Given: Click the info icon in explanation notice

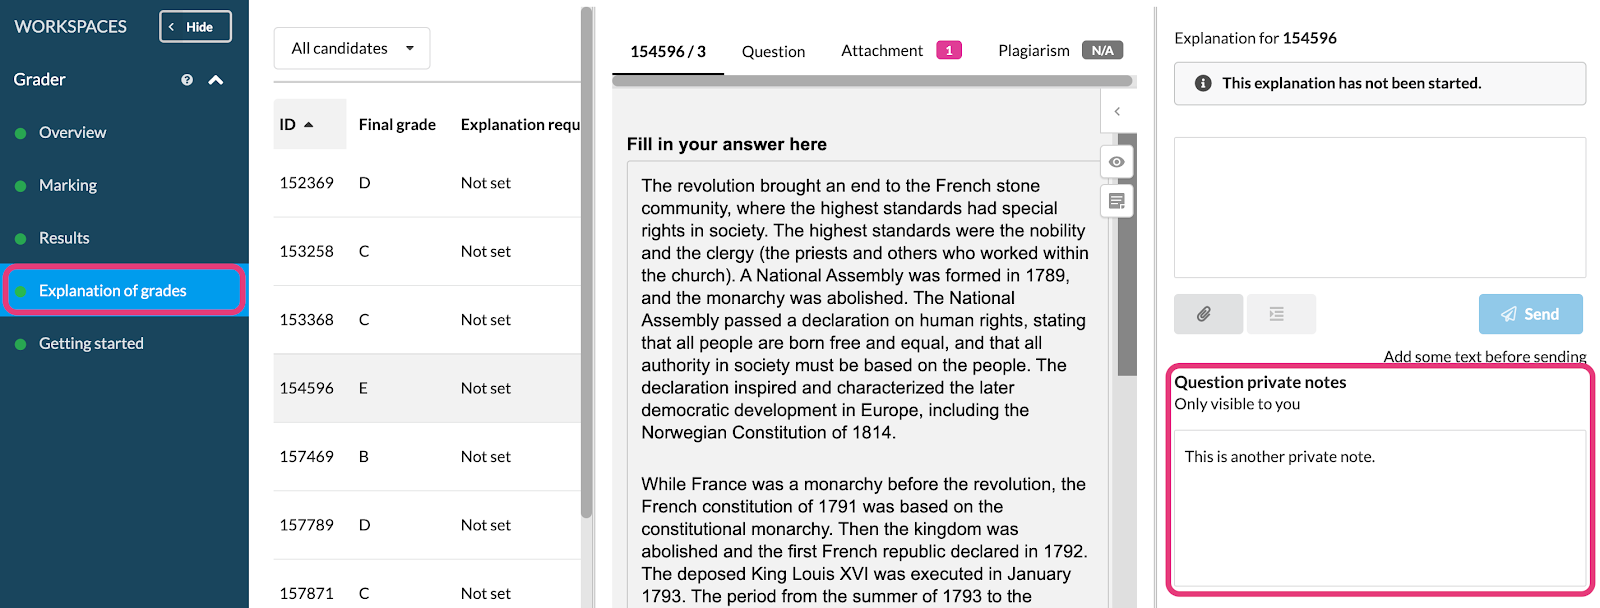Looking at the screenshot, I should [x=1203, y=84].
